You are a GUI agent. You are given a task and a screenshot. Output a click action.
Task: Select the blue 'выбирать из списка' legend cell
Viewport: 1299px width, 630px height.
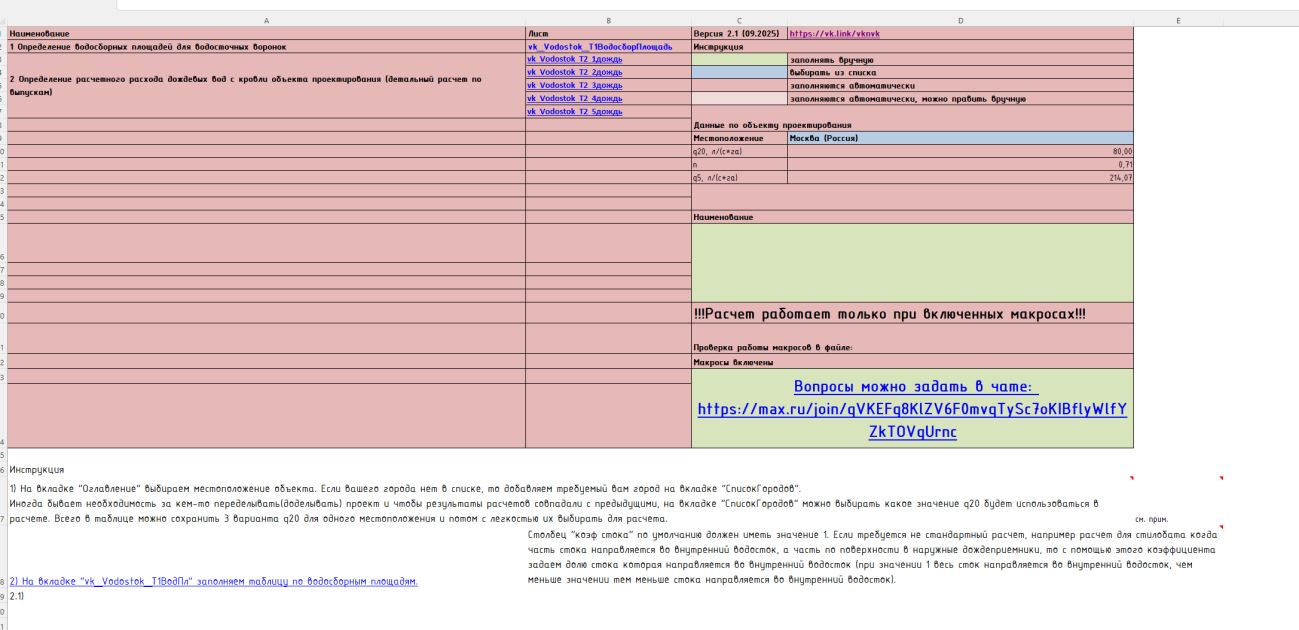[739, 73]
